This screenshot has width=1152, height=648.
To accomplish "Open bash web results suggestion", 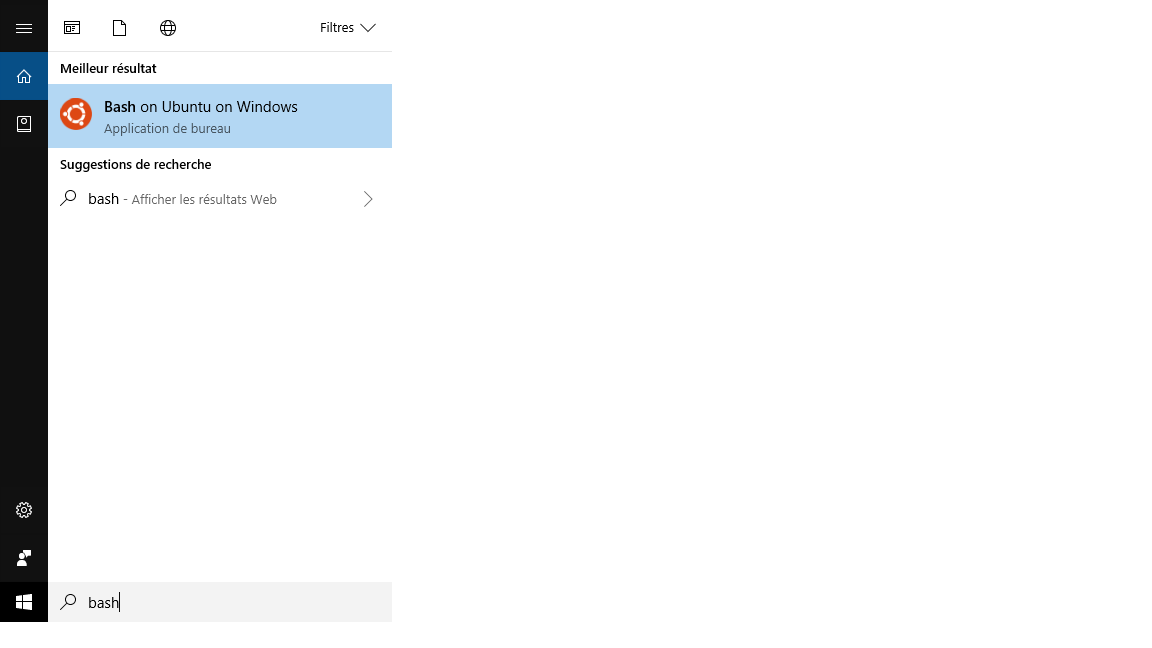I will 220,199.
